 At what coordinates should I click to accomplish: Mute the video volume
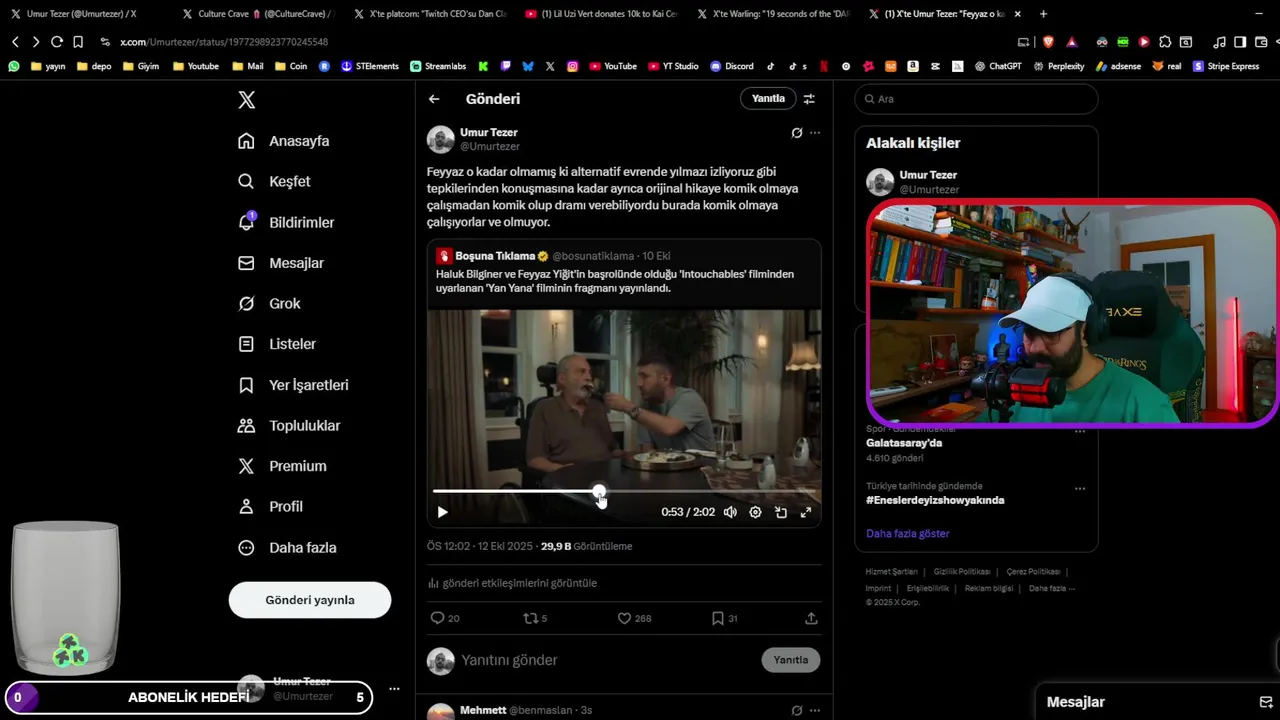730,512
